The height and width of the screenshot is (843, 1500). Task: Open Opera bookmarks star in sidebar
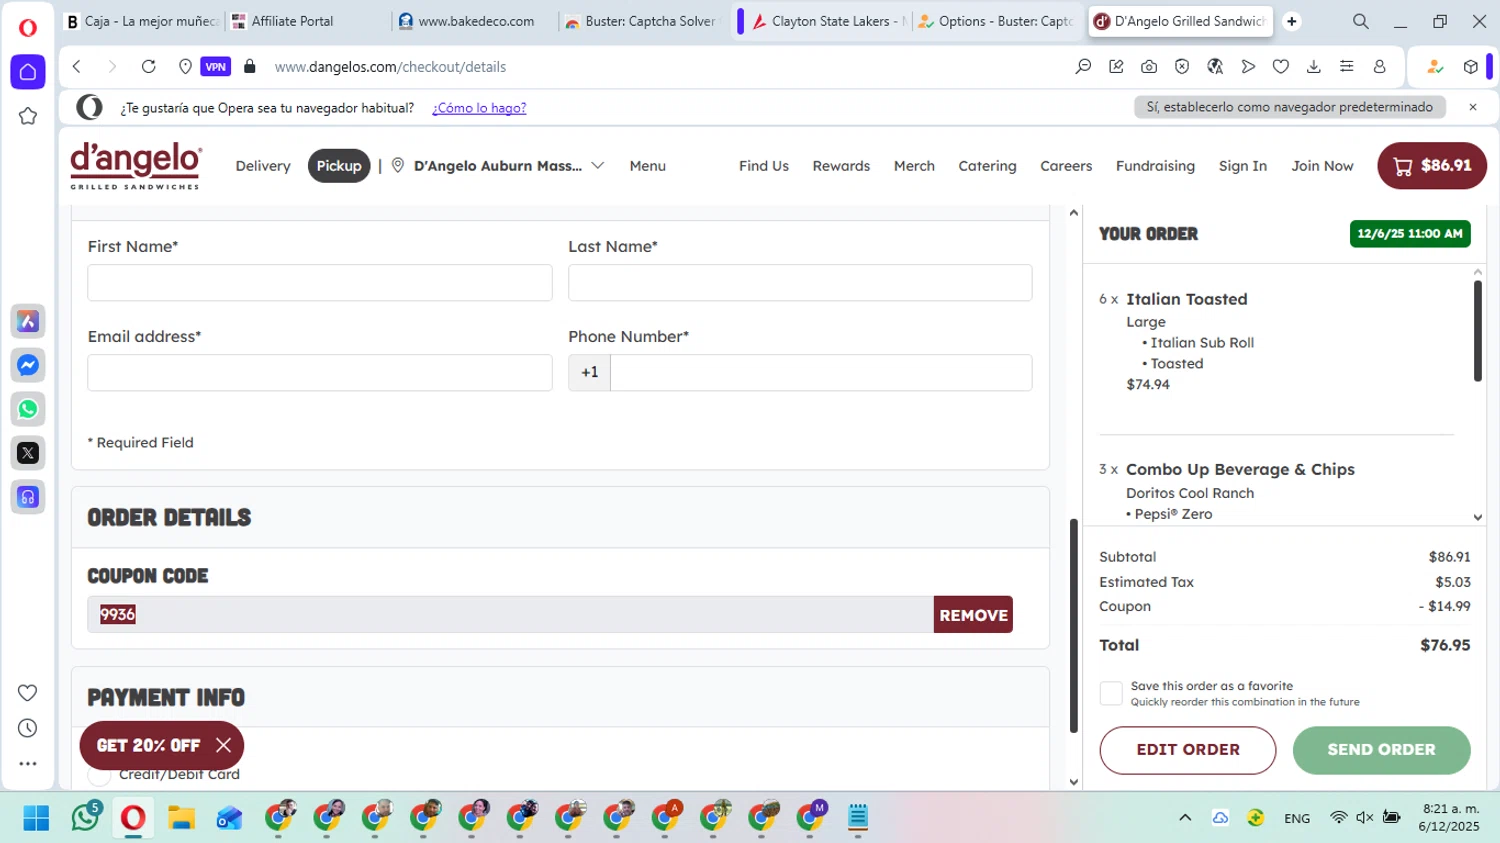[28, 116]
